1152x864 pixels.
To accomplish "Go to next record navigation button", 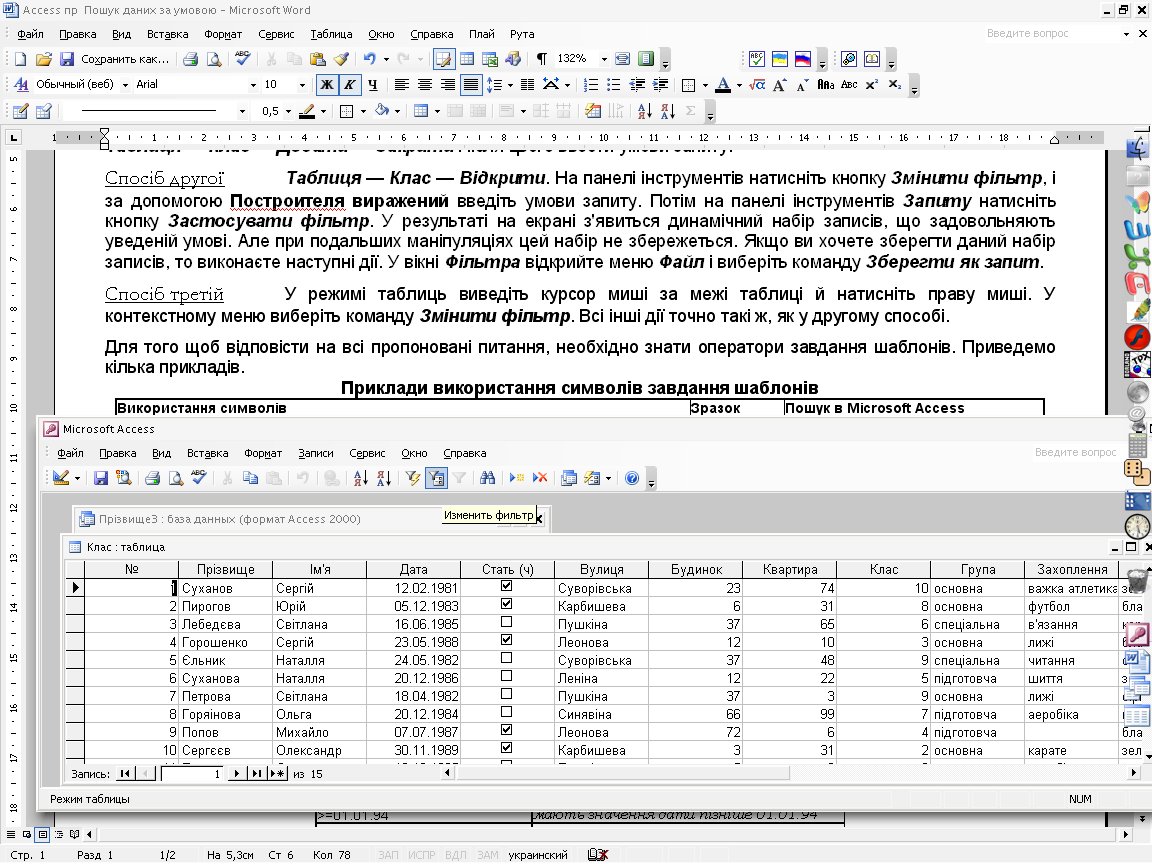I will click(237, 774).
